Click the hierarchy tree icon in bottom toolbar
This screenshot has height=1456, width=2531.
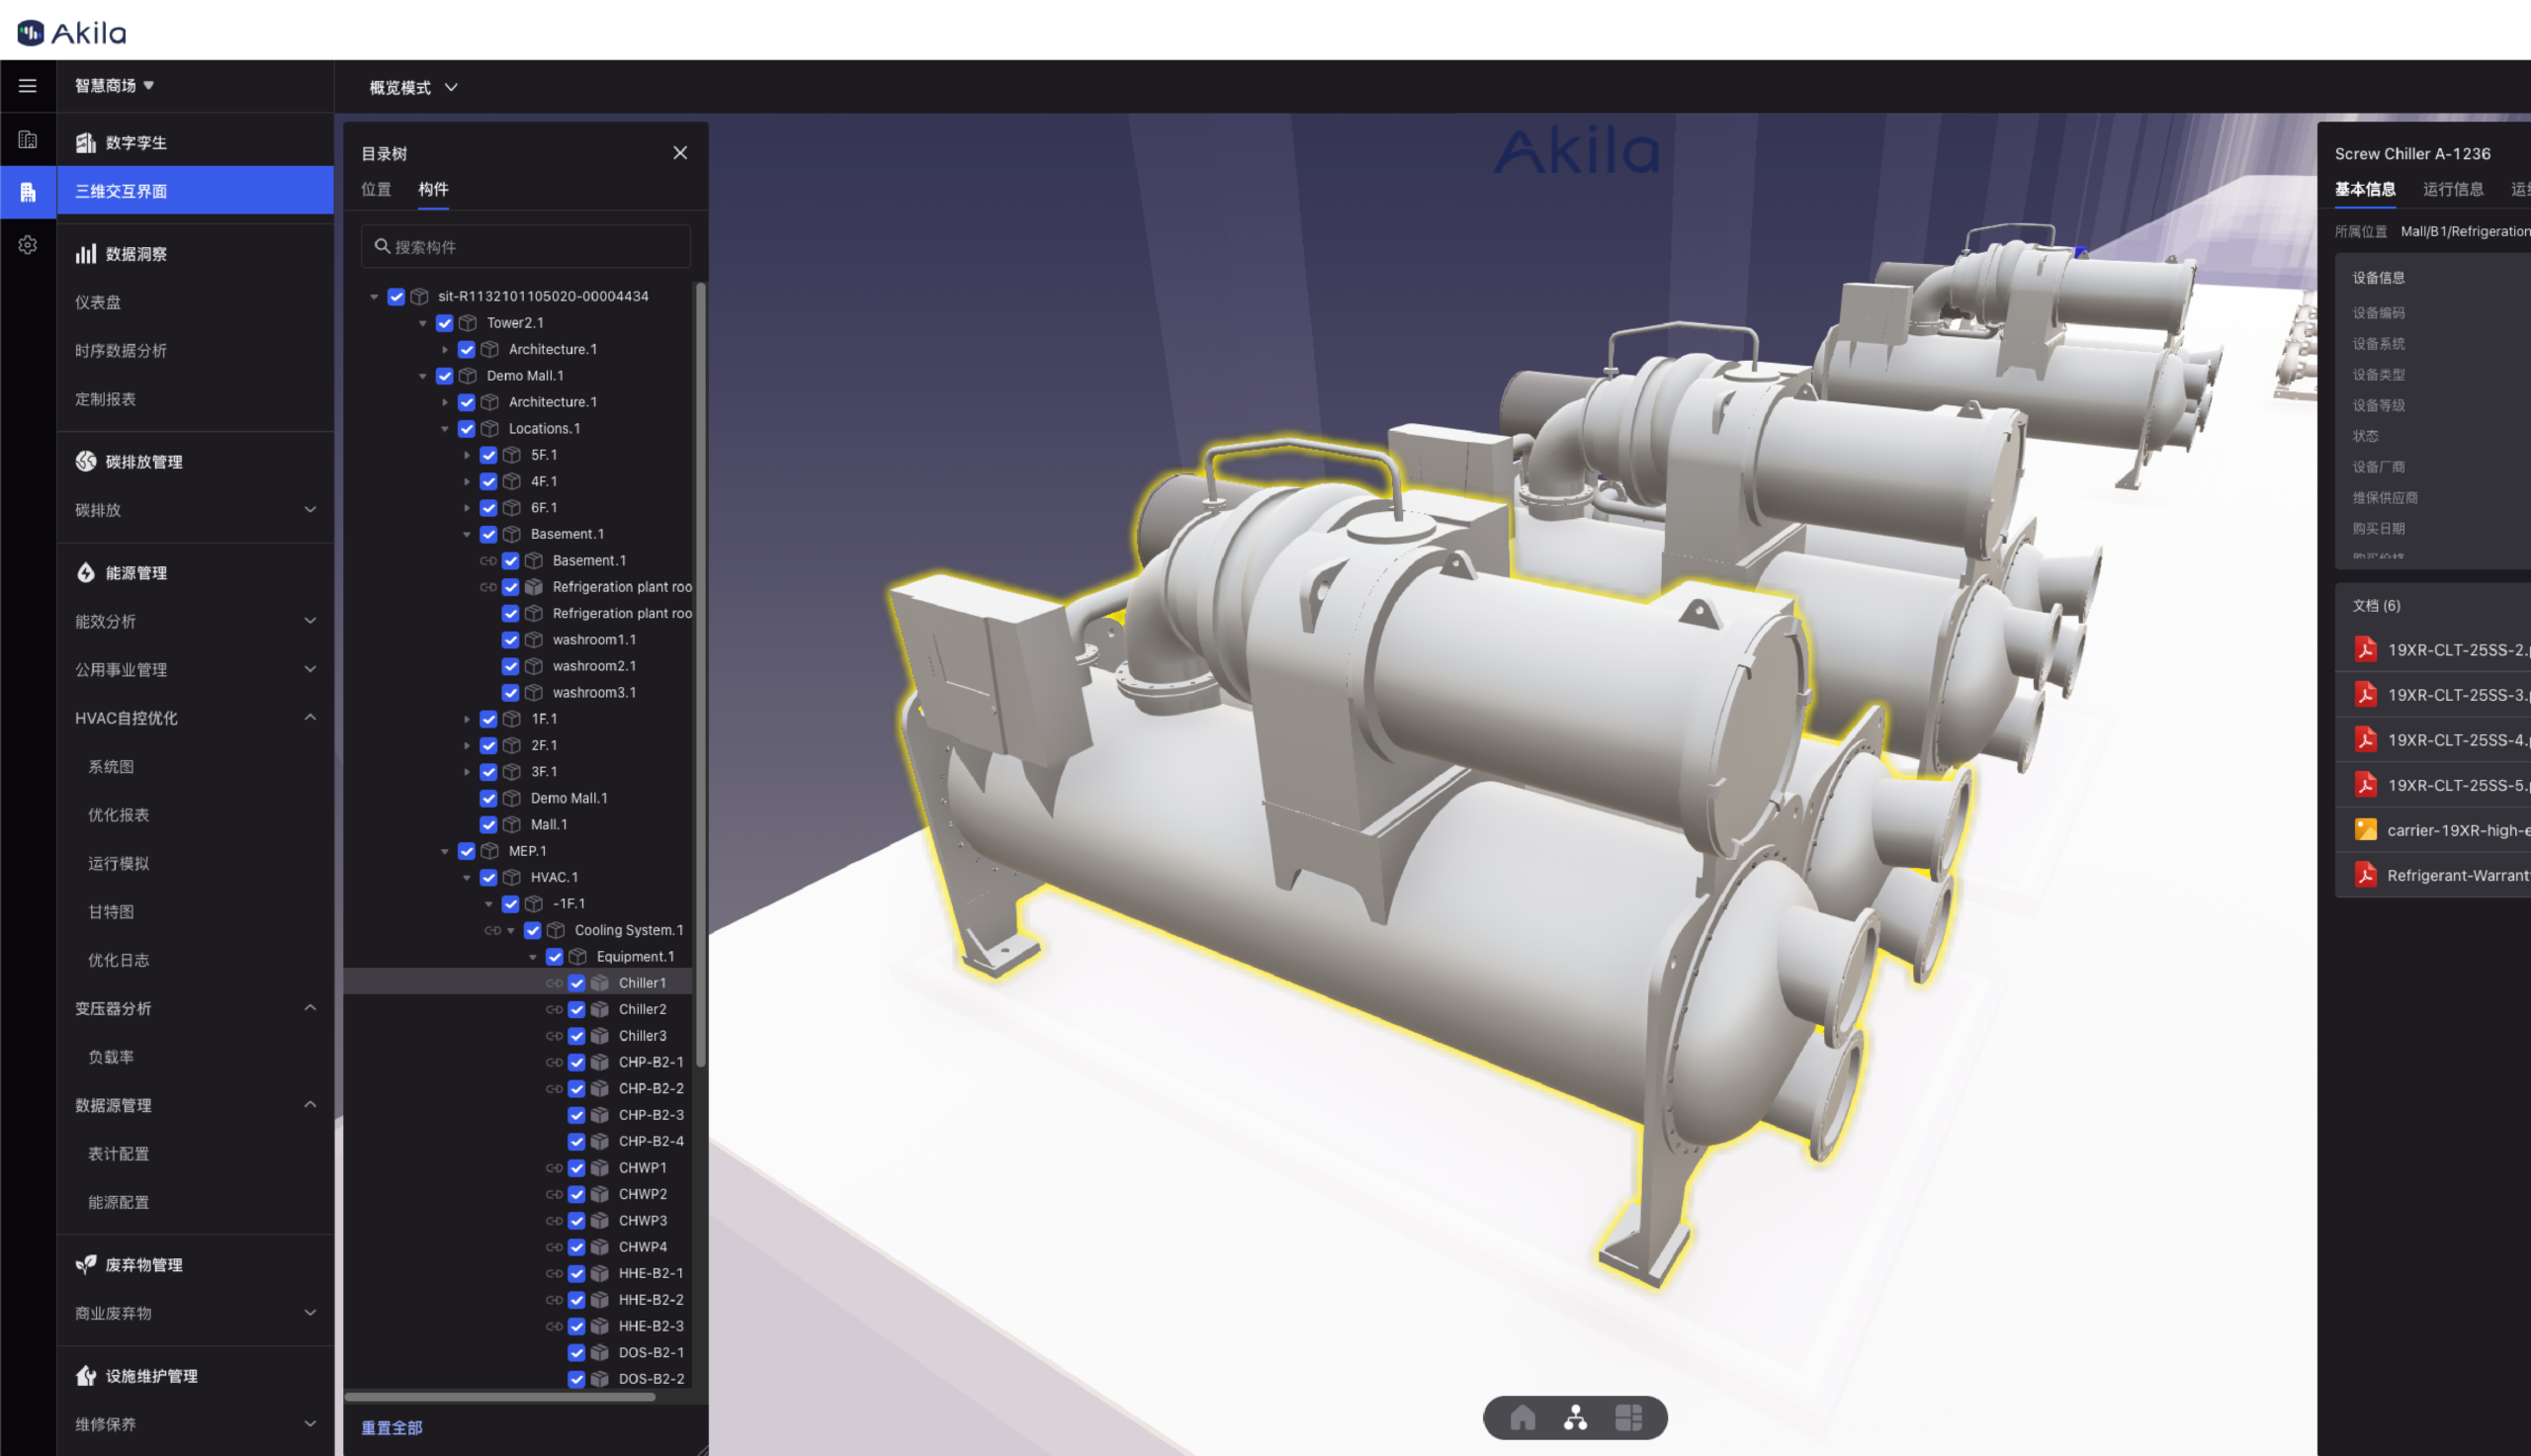point(1575,1417)
